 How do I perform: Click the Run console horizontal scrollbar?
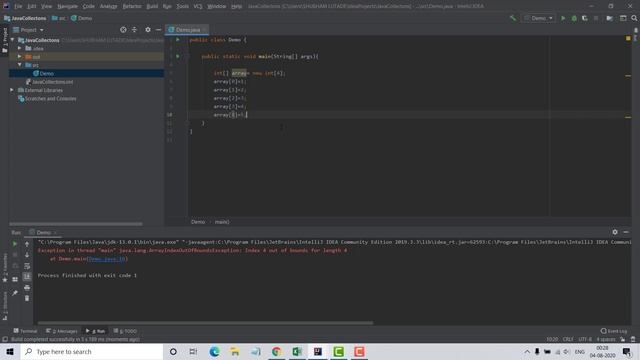pyautogui.click(x=205, y=323)
